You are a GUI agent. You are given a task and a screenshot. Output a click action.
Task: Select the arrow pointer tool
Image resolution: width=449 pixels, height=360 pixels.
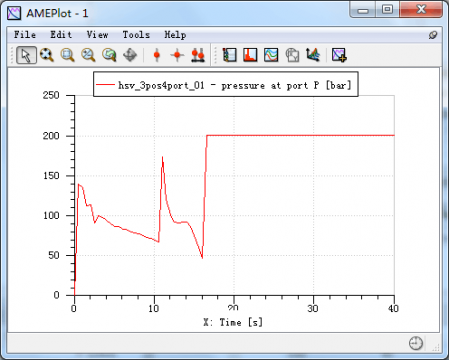26,55
